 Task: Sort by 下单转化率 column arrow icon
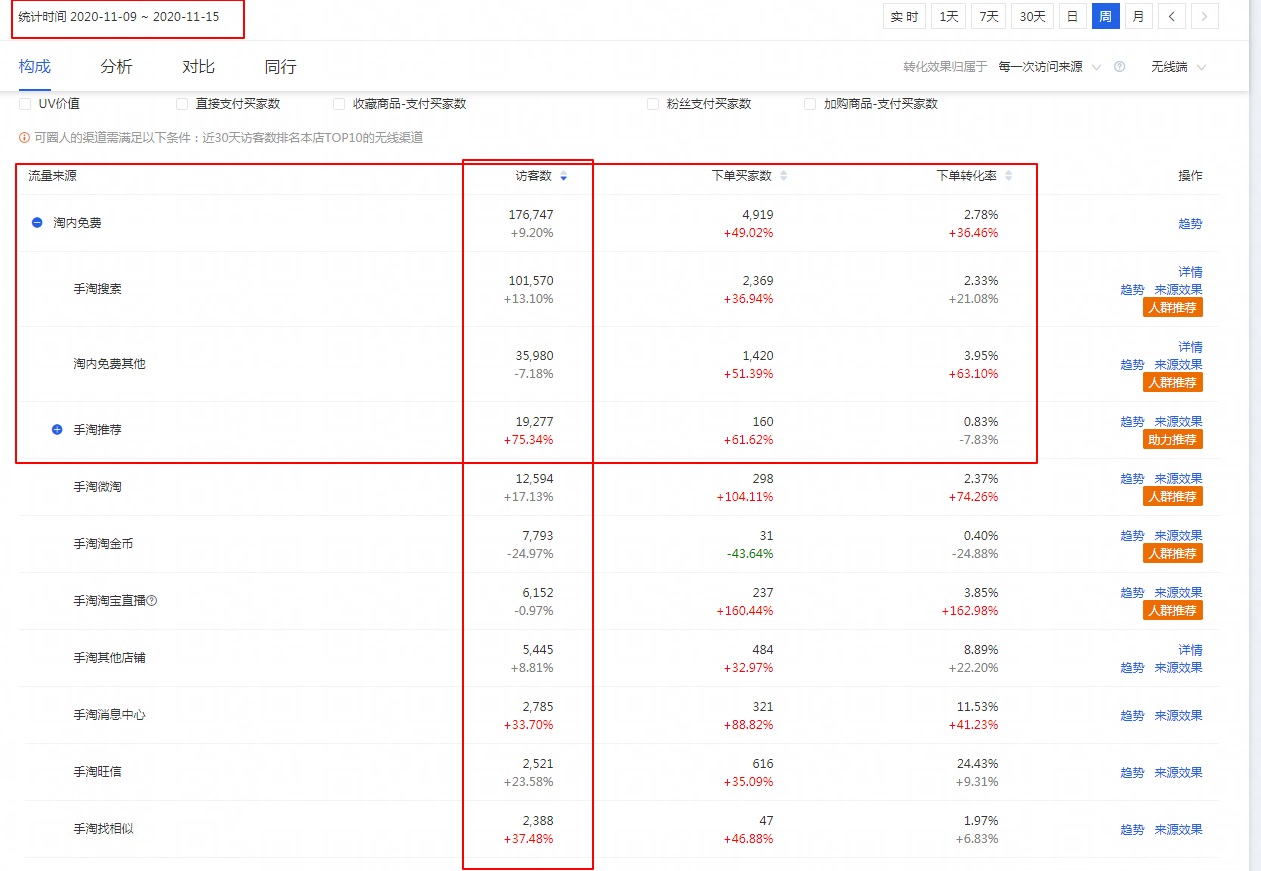[x=1008, y=176]
